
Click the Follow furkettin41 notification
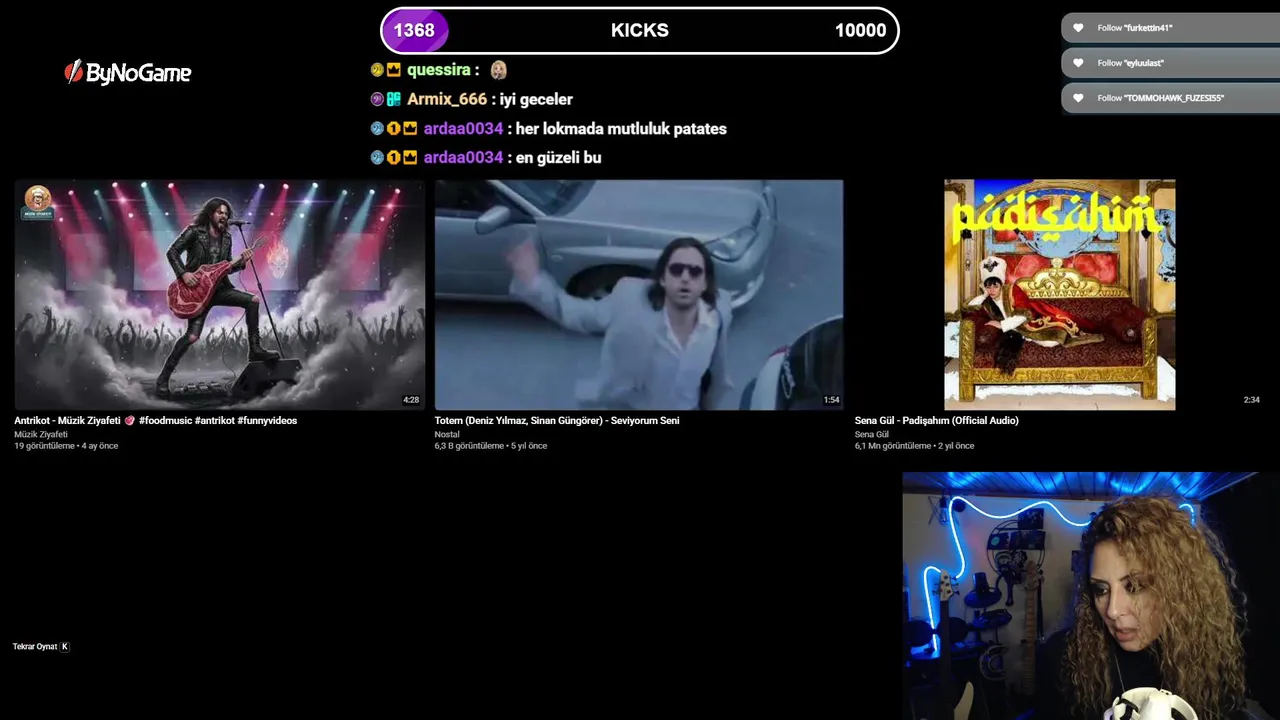point(1170,28)
